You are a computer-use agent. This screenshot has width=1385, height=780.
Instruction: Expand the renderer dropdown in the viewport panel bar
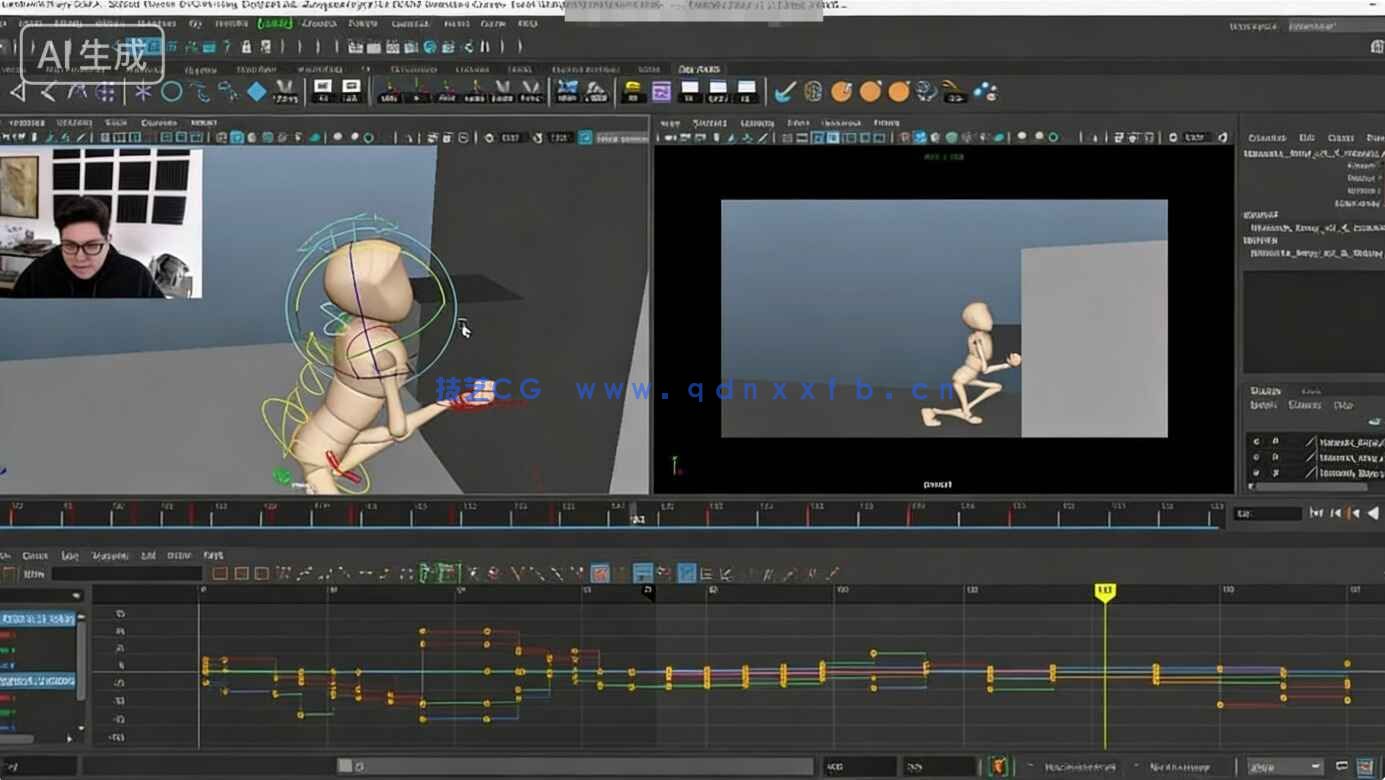tap(837, 125)
